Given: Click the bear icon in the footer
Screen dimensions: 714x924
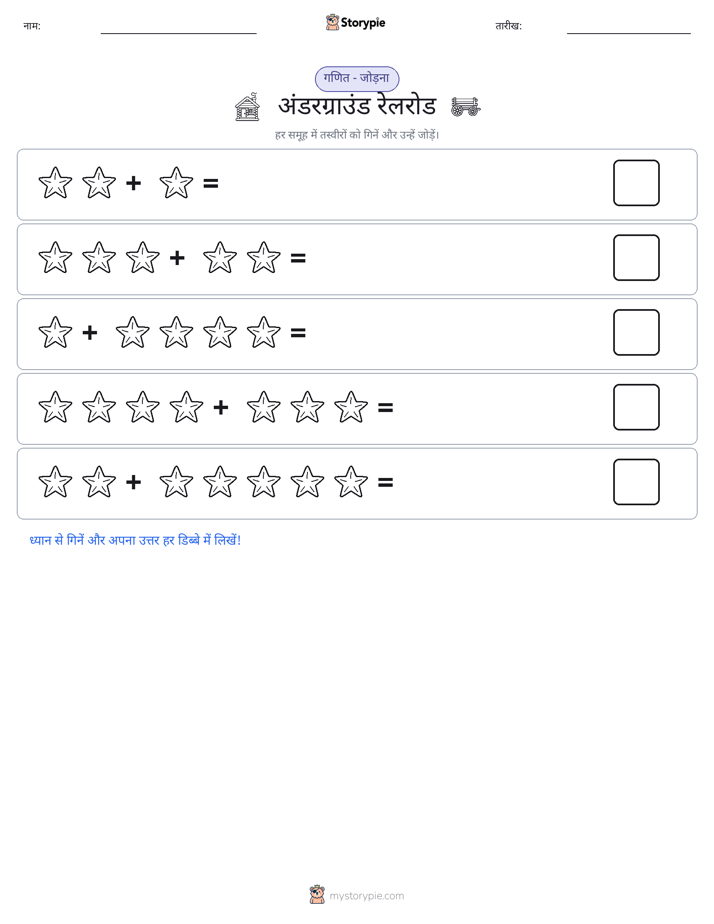Looking at the screenshot, I should click(x=317, y=895).
